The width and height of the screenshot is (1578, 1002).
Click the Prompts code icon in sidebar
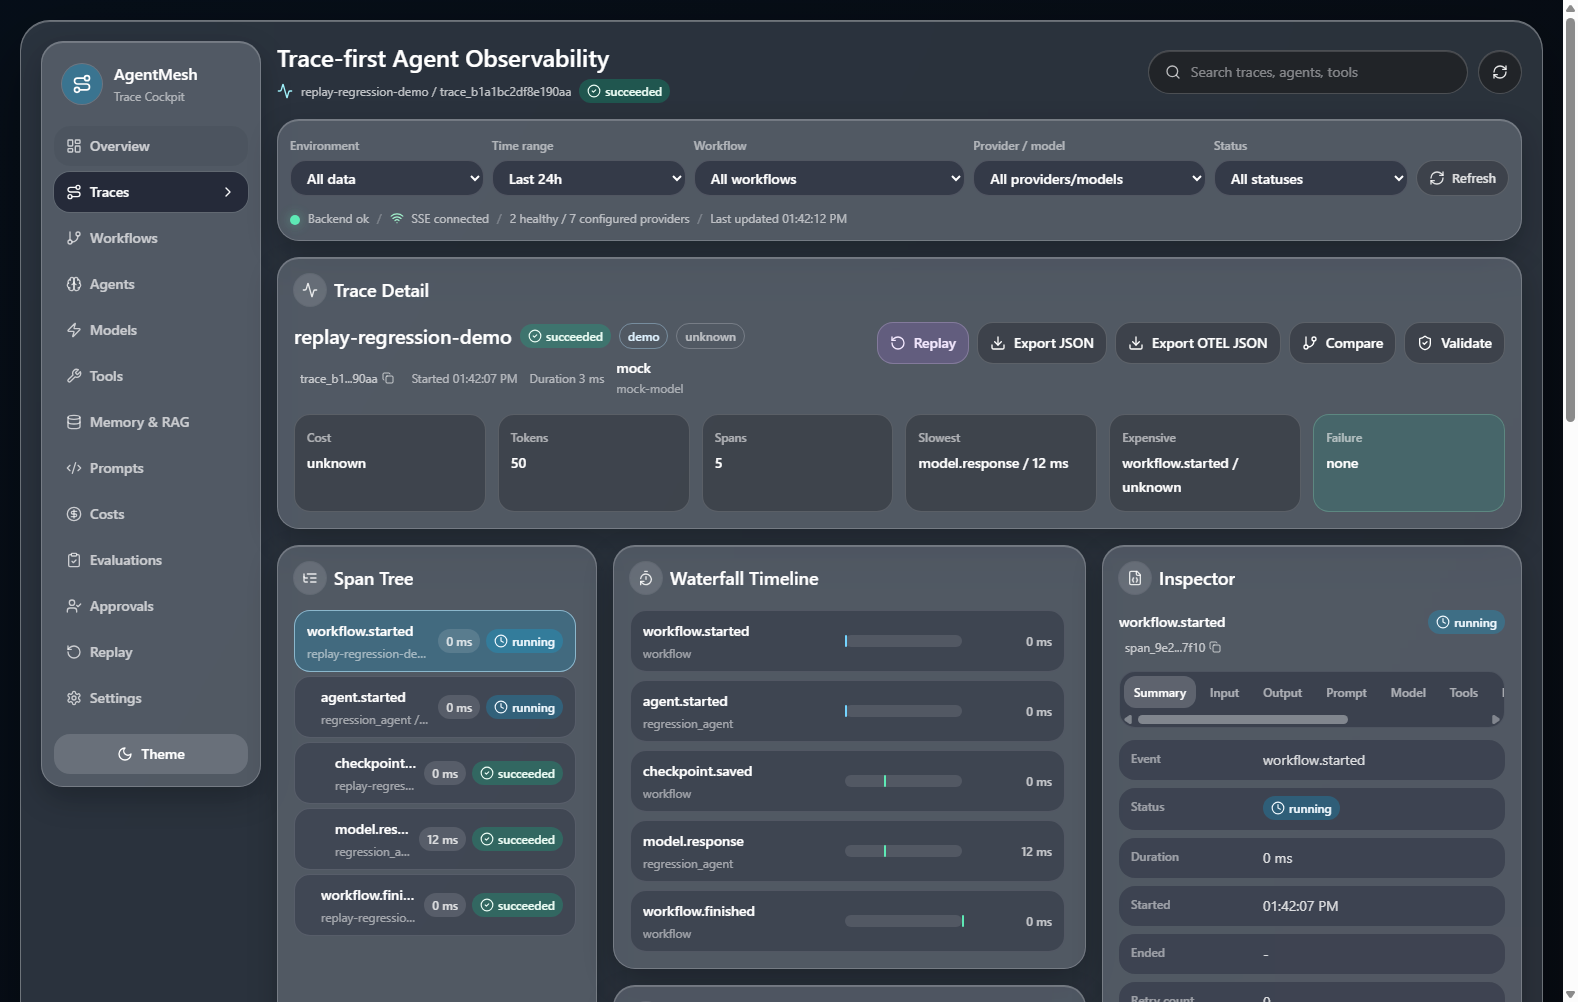(74, 468)
